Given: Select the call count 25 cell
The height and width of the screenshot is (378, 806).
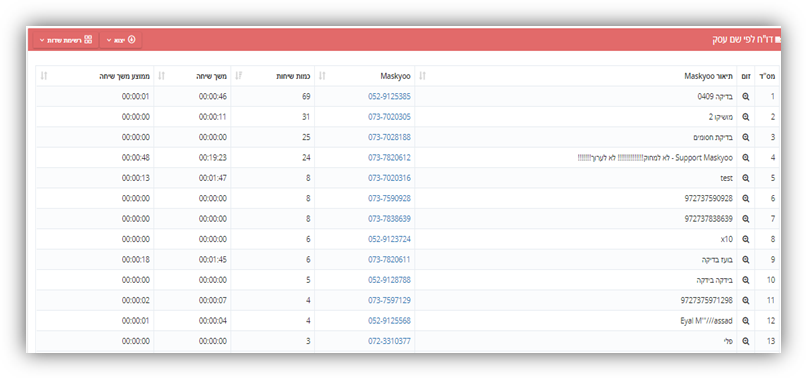Looking at the screenshot, I should pyautogui.click(x=272, y=137).
